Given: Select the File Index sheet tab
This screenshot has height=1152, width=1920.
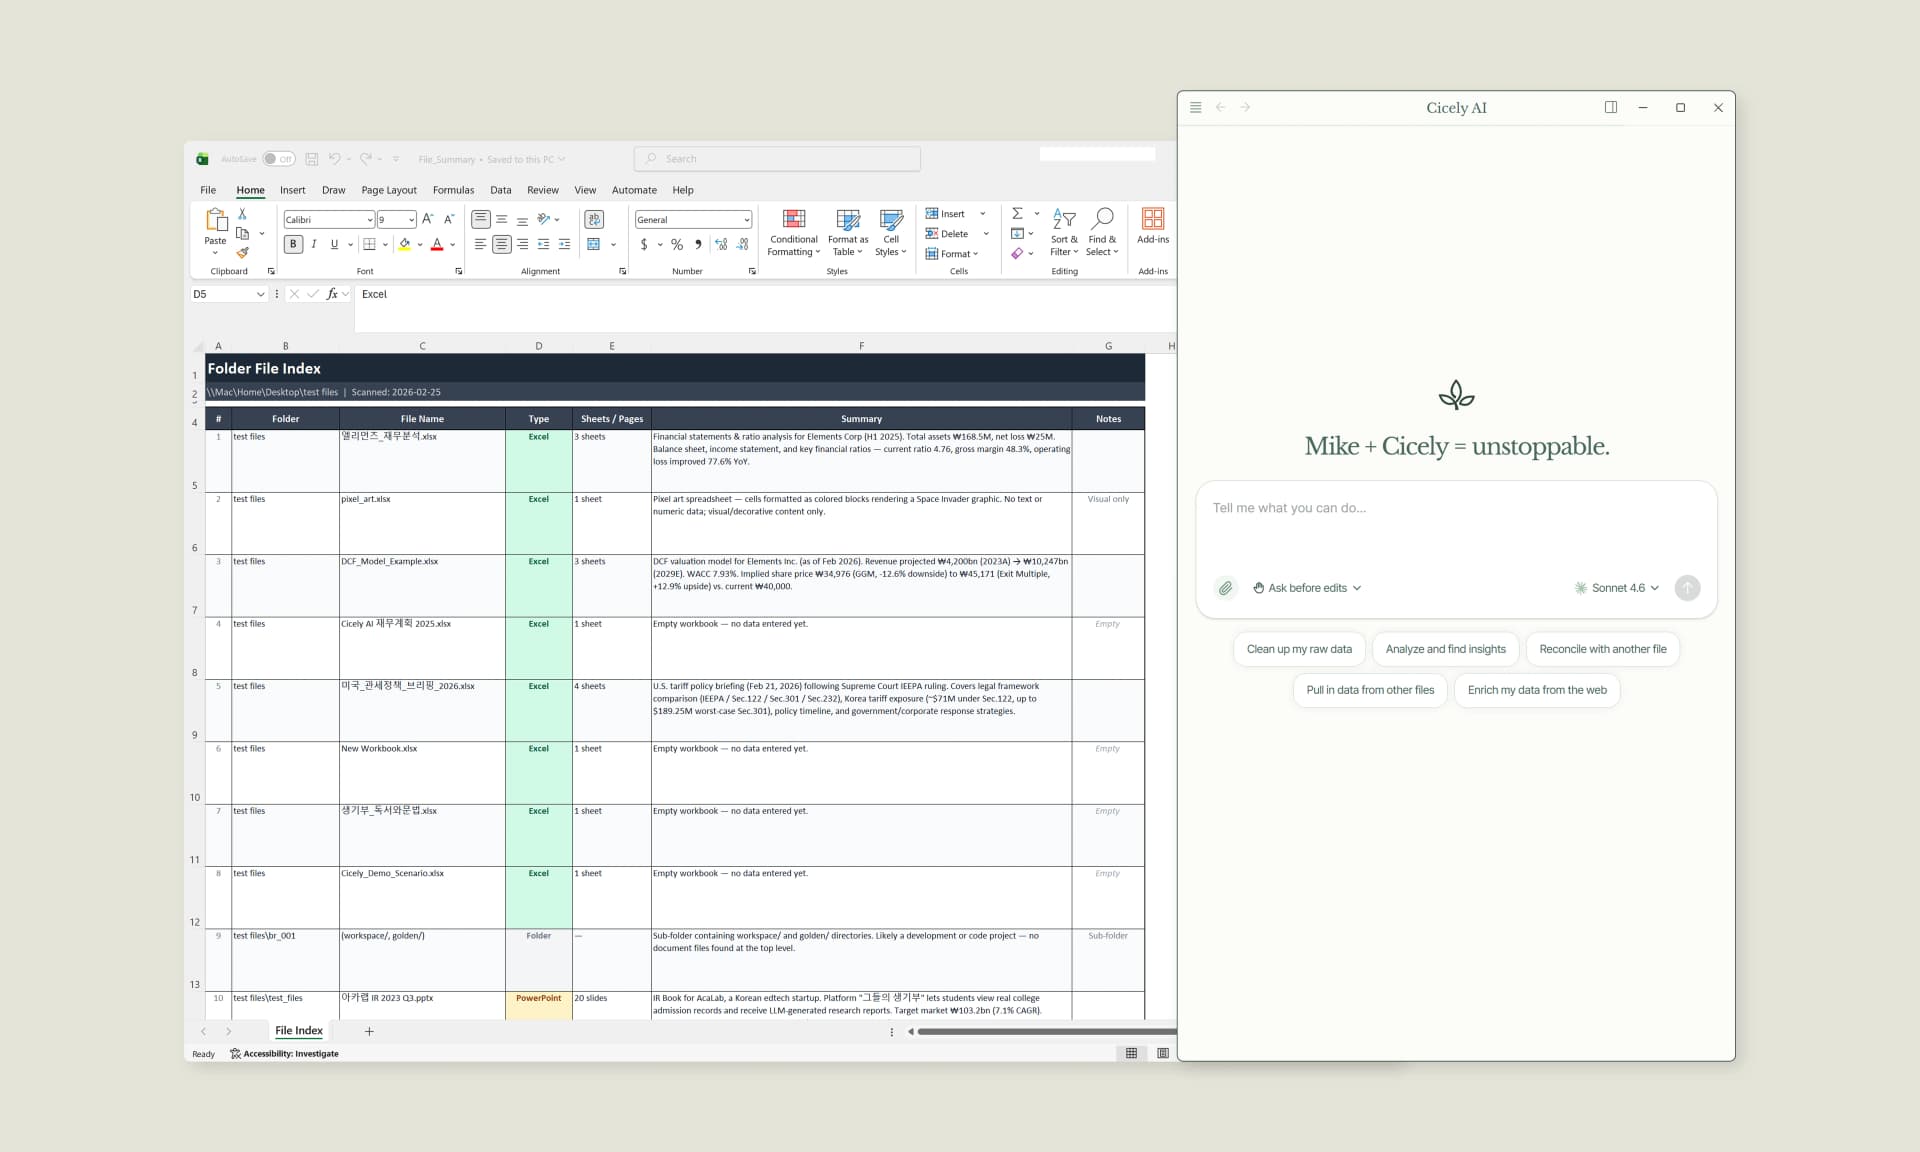Looking at the screenshot, I should coord(298,1030).
